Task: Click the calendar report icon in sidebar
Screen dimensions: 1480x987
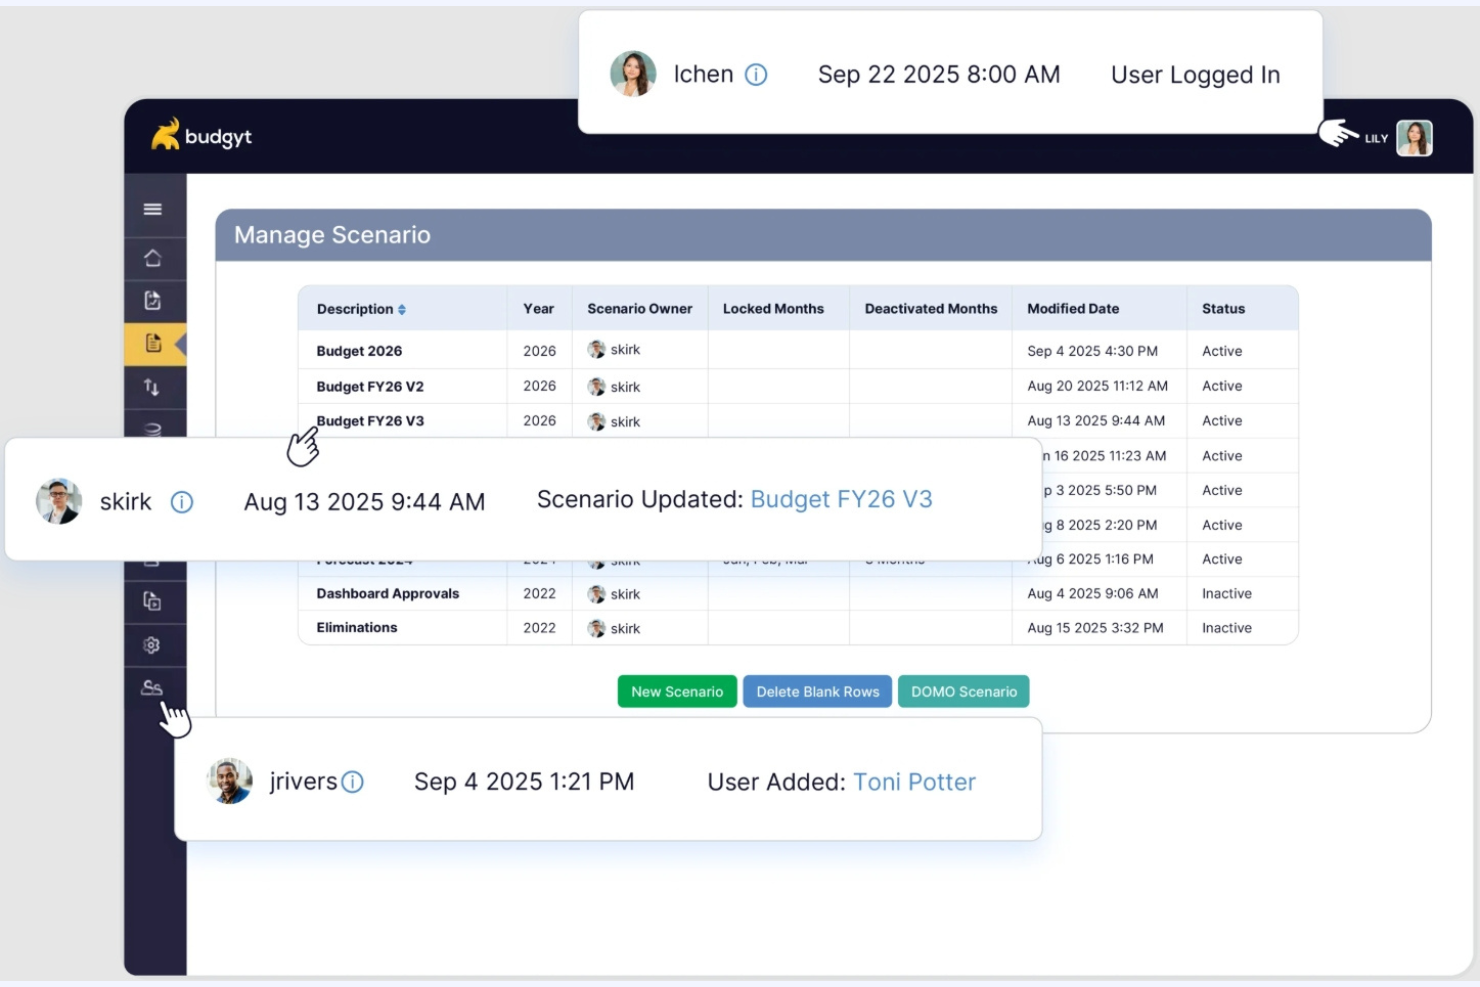Action: click(x=153, y=300)
